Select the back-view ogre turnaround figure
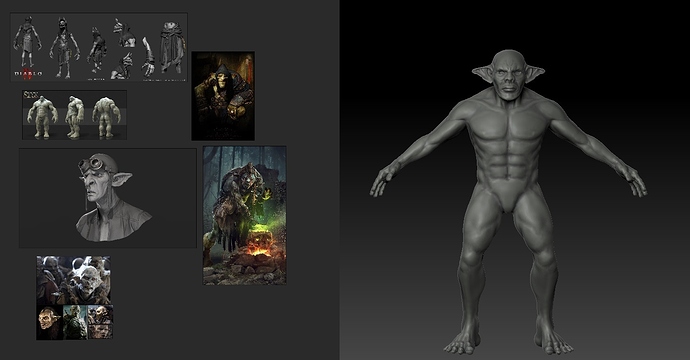Viewport: 690px width, 360px height. pos(106,117)
